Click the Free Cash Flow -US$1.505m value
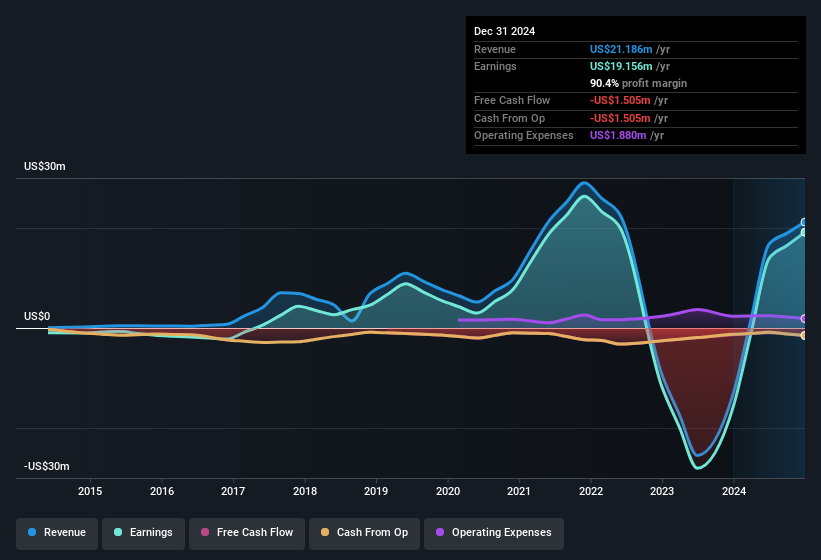Image resolution: width=821 pixels, height=560 pixels. click(620, 100)
